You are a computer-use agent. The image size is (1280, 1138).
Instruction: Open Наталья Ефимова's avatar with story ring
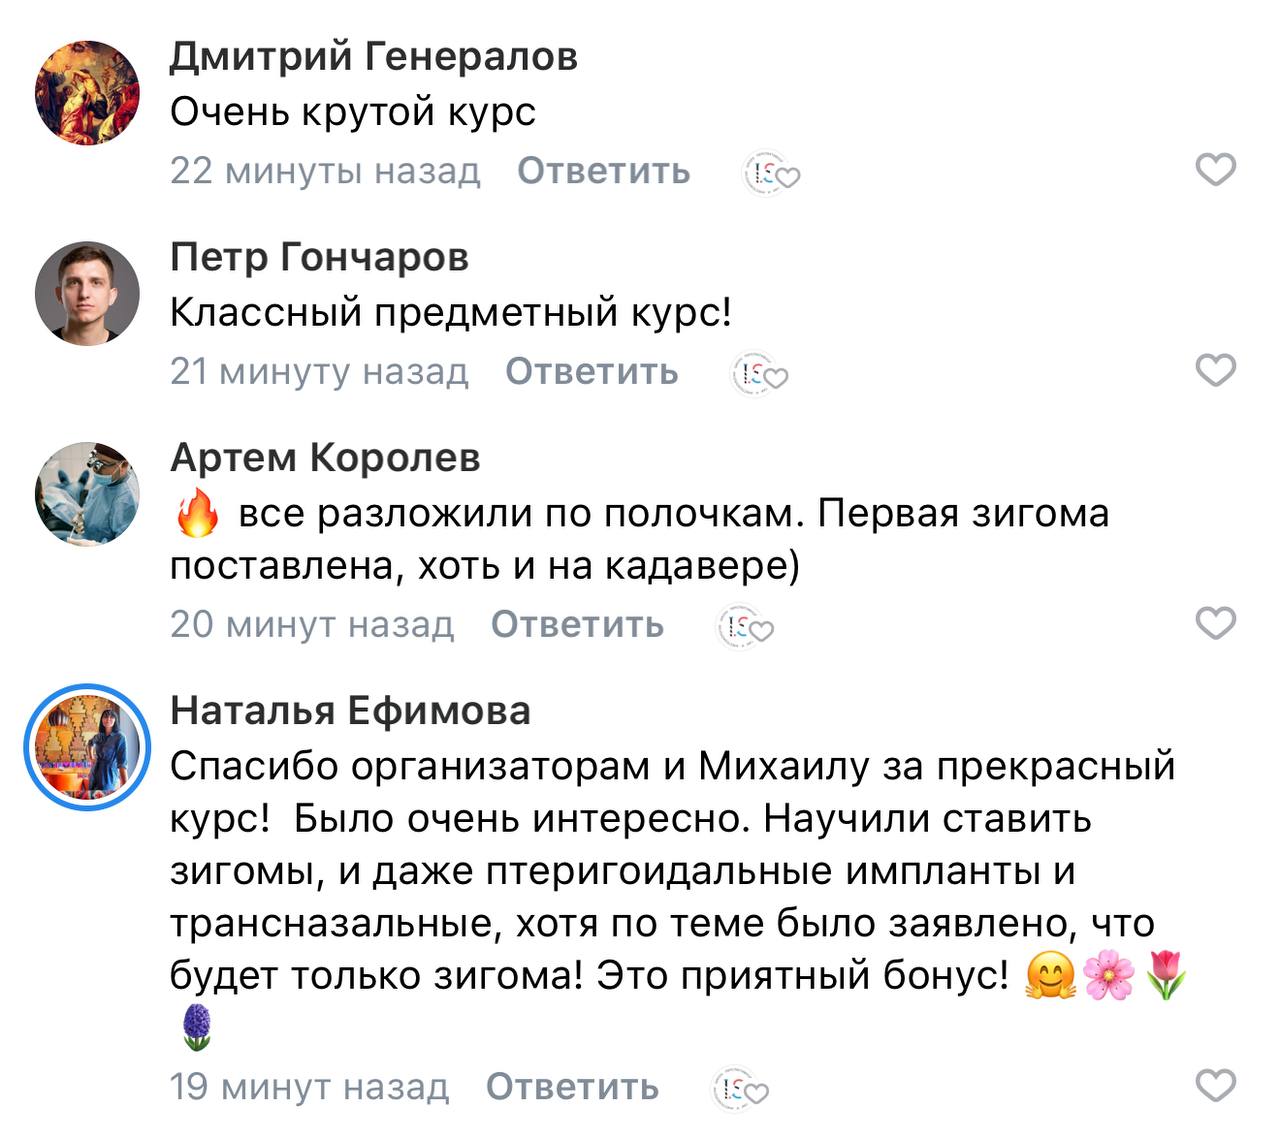[x=88, y=746]
